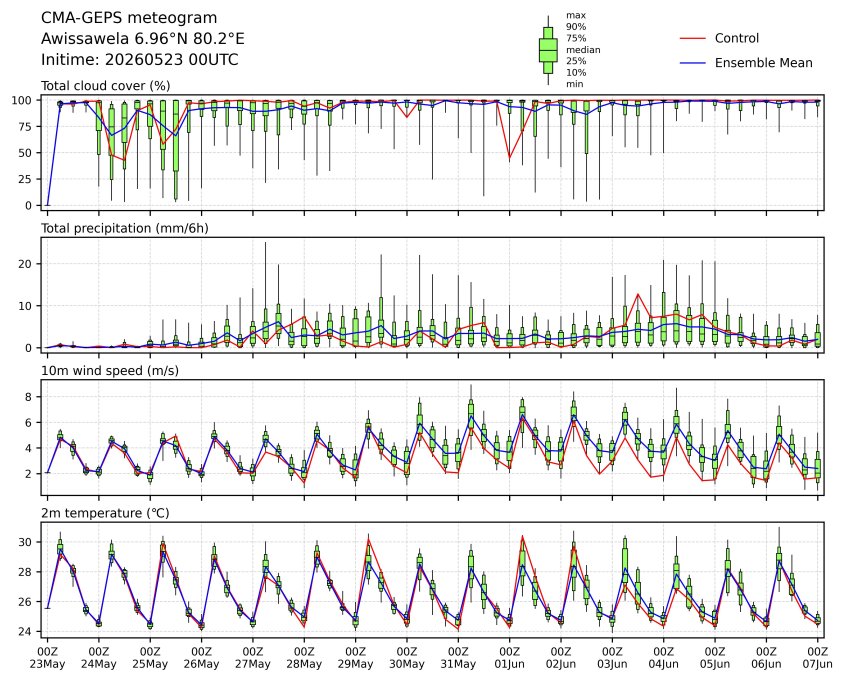Screen dimensions: 844x681
Task: Click the 00Z 23May axis label
Action: [47, 658]
